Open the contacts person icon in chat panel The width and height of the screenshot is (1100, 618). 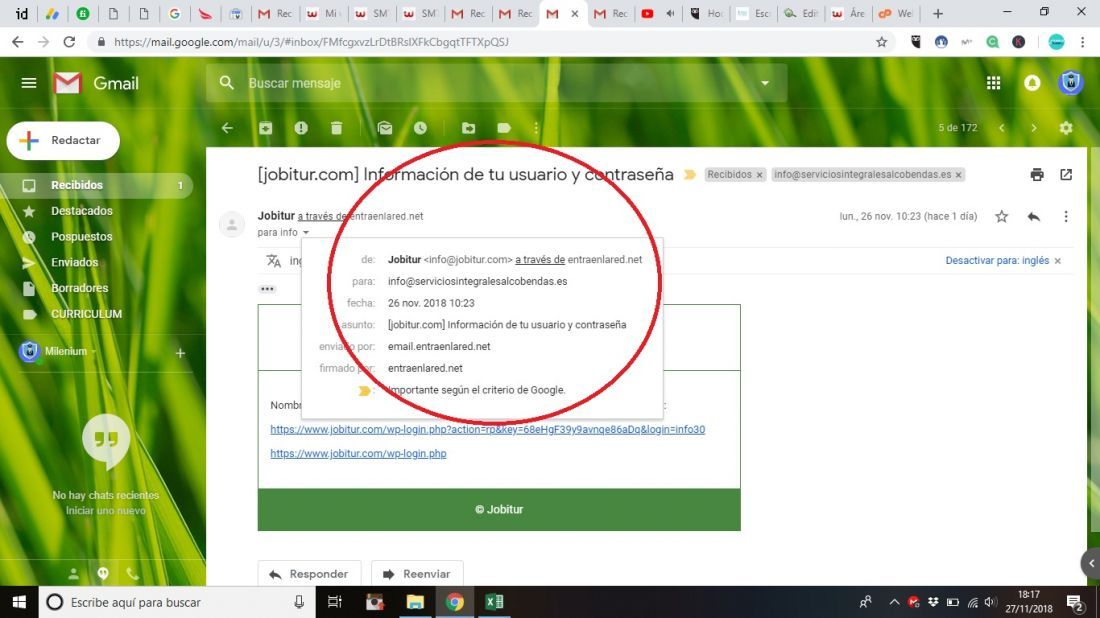pyautogui.click(x=74, y=574)
